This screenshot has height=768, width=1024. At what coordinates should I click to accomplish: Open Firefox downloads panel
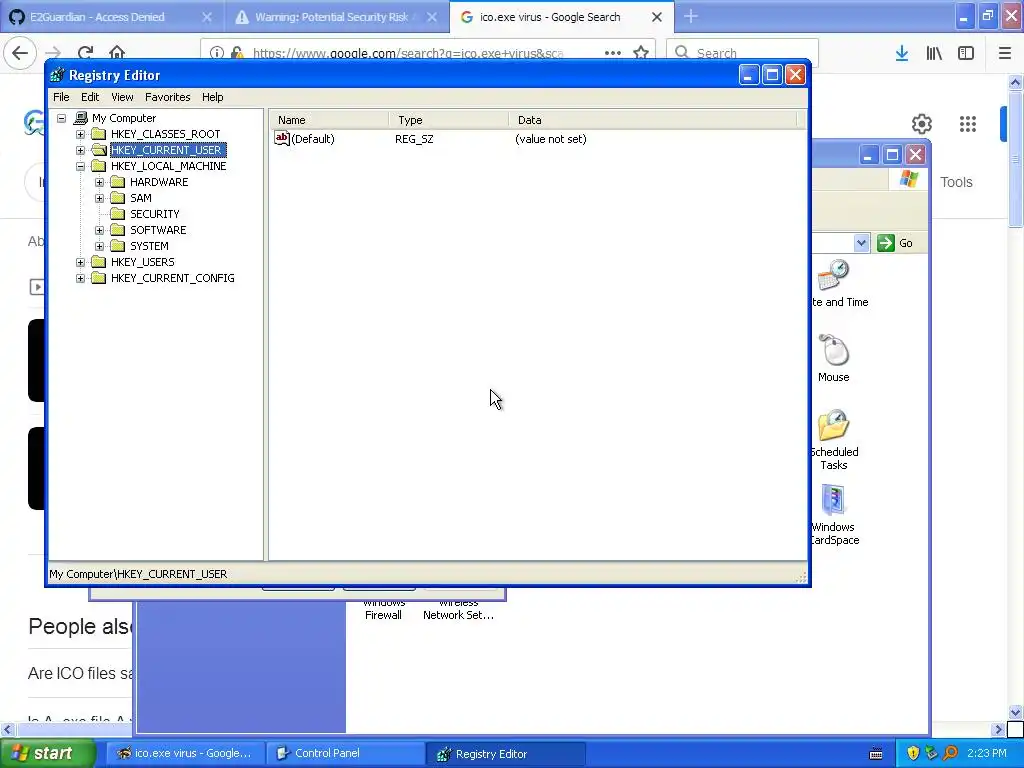coord(902,53)
